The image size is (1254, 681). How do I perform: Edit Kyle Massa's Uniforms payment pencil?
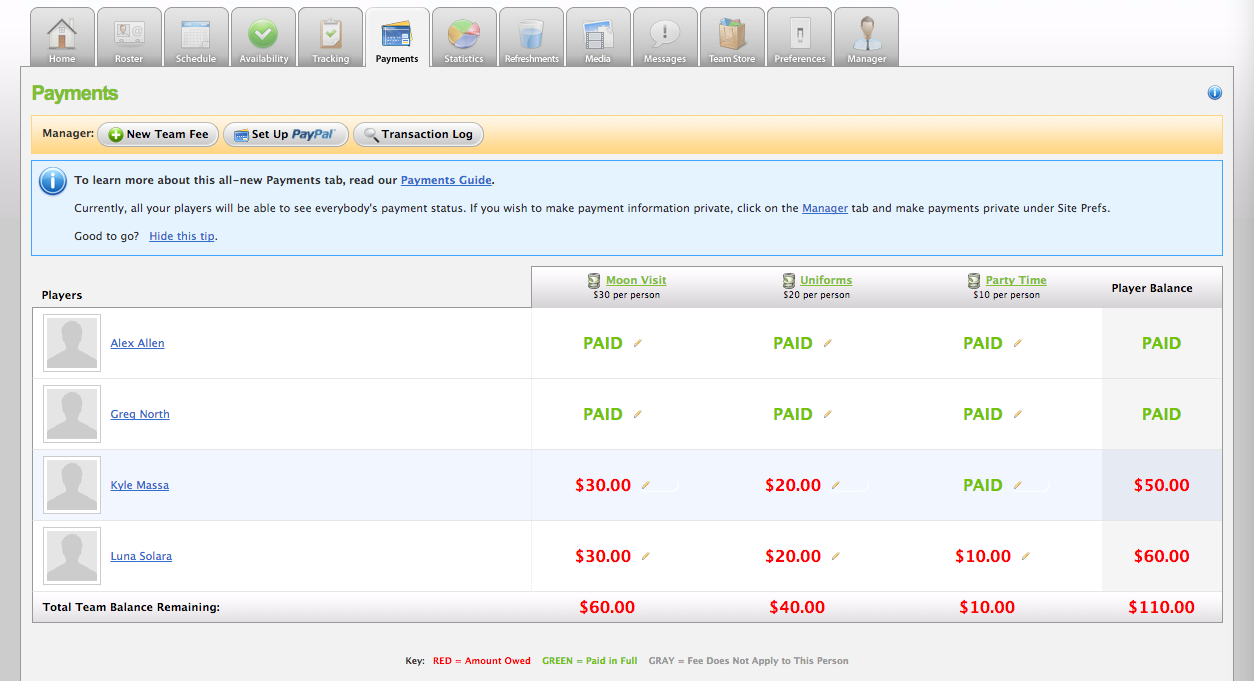click(836, 485)
